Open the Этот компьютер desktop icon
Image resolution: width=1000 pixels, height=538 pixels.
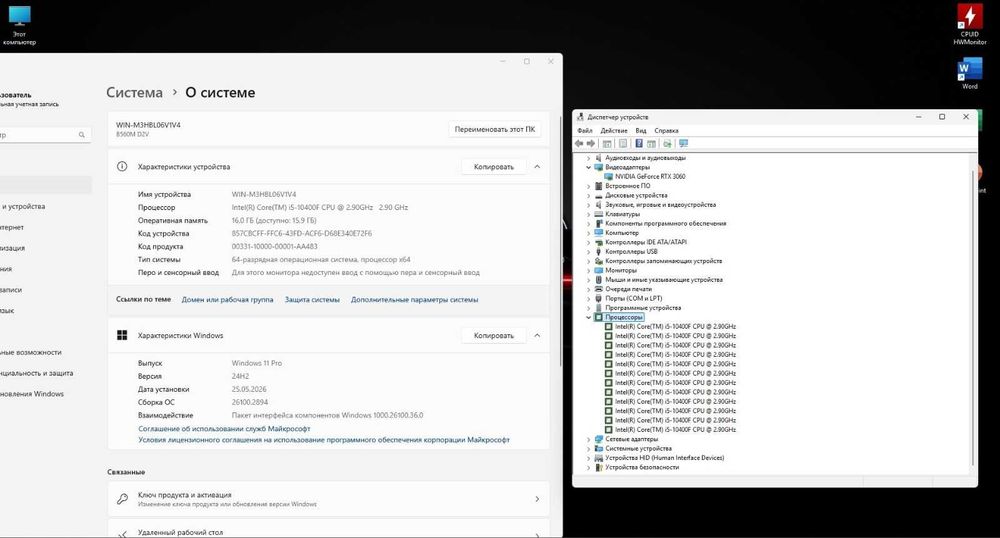(x=19, y=25)
